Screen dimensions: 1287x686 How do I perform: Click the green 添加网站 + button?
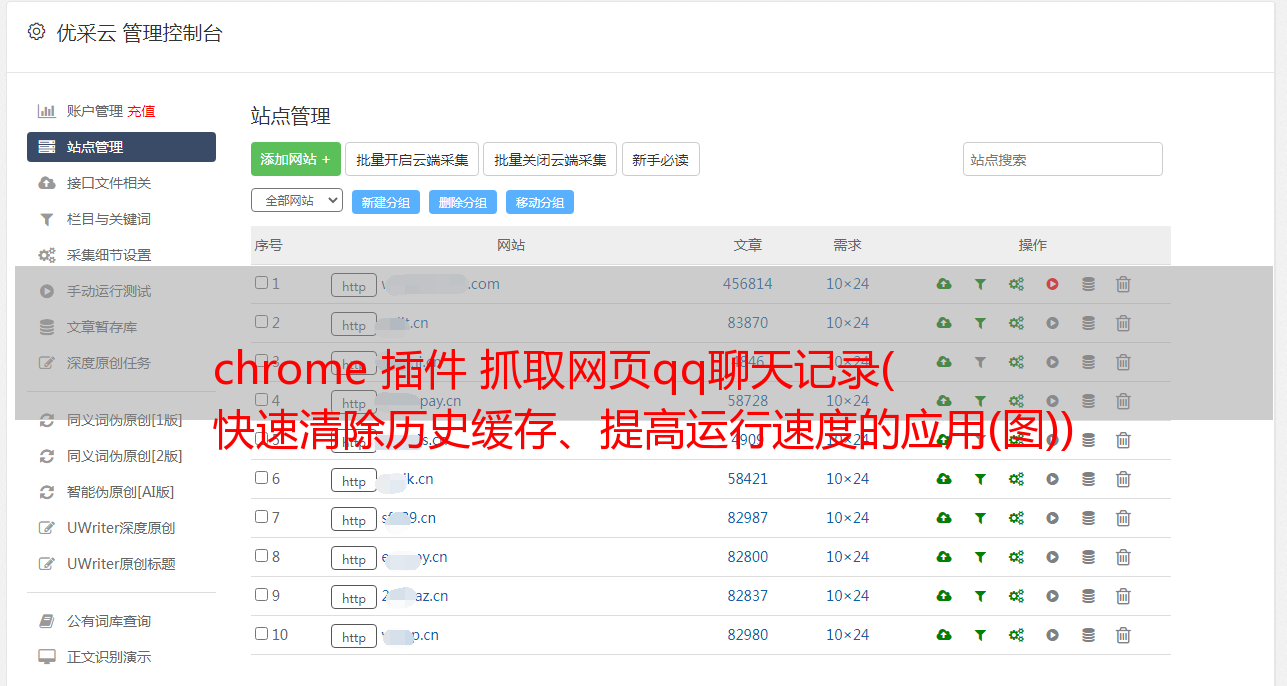(296, 159)
